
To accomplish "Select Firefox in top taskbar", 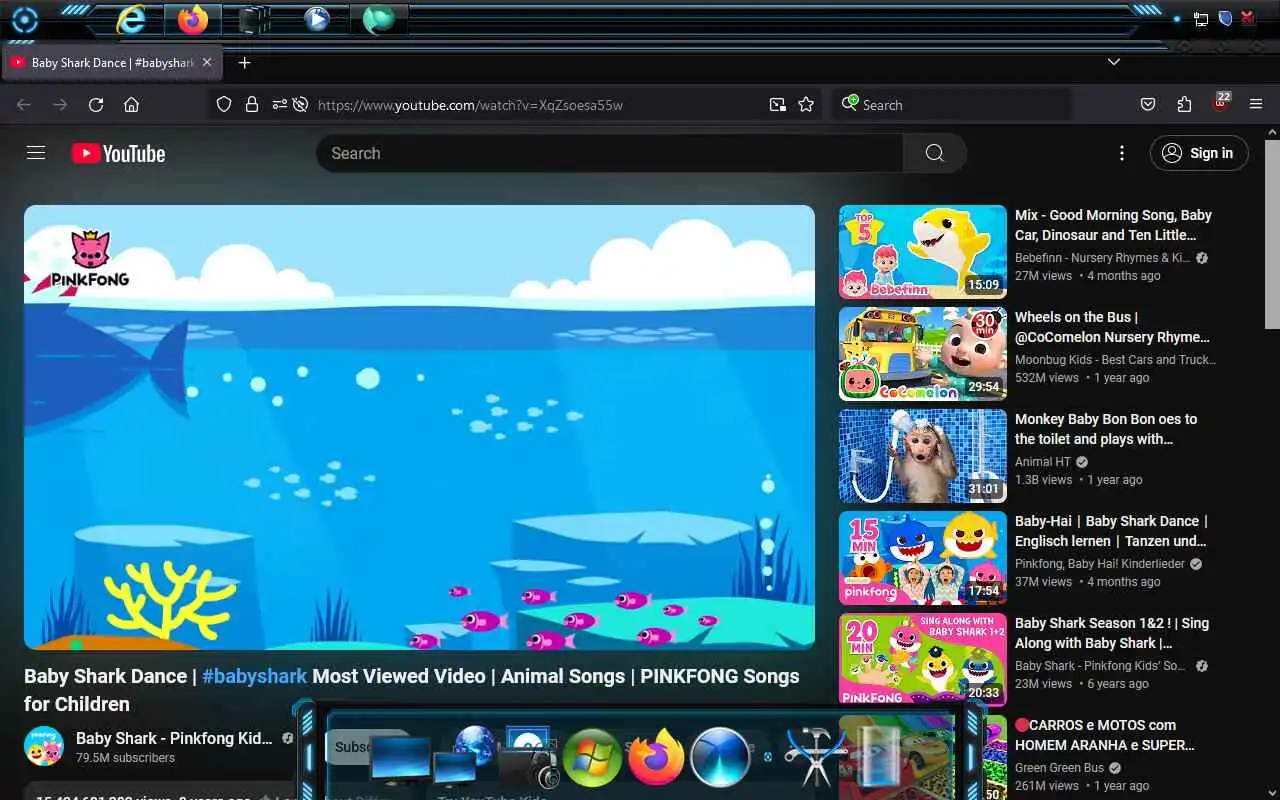I will pos(193,19).
